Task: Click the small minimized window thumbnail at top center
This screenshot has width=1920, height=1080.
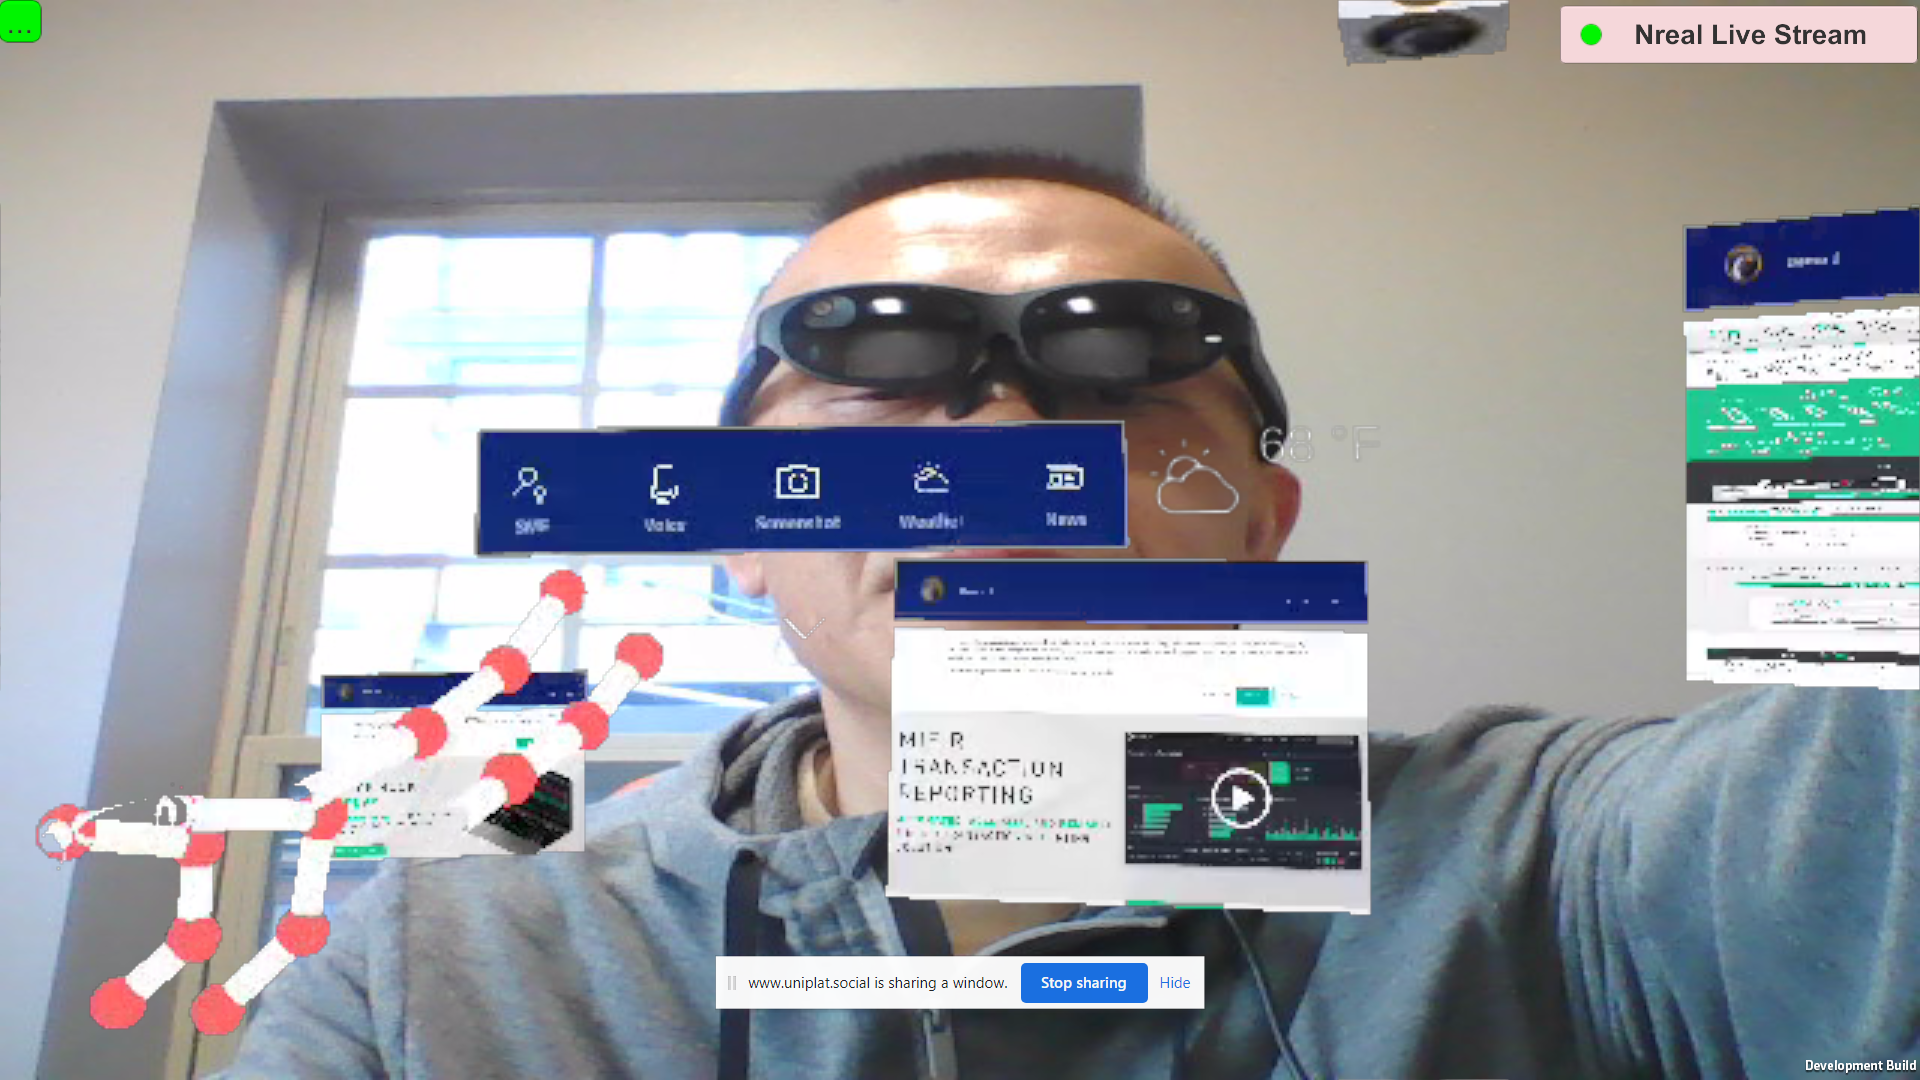Action: click(x=1423, y=31)
